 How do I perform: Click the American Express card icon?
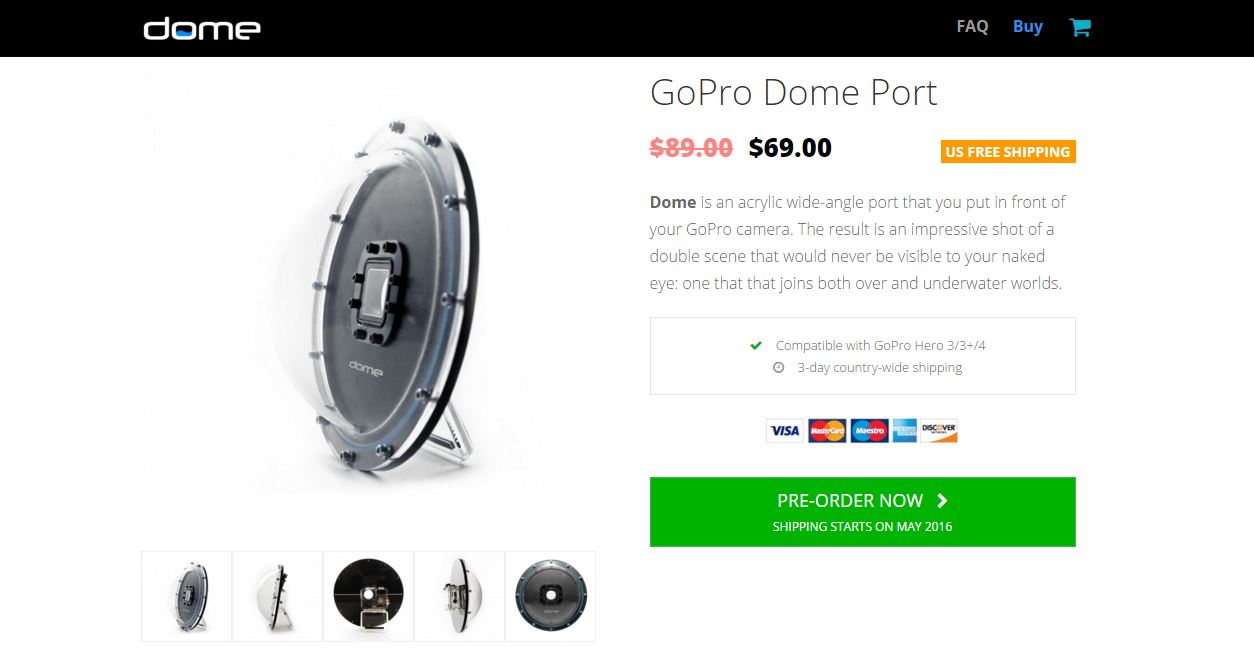click(x=905, y=431)
